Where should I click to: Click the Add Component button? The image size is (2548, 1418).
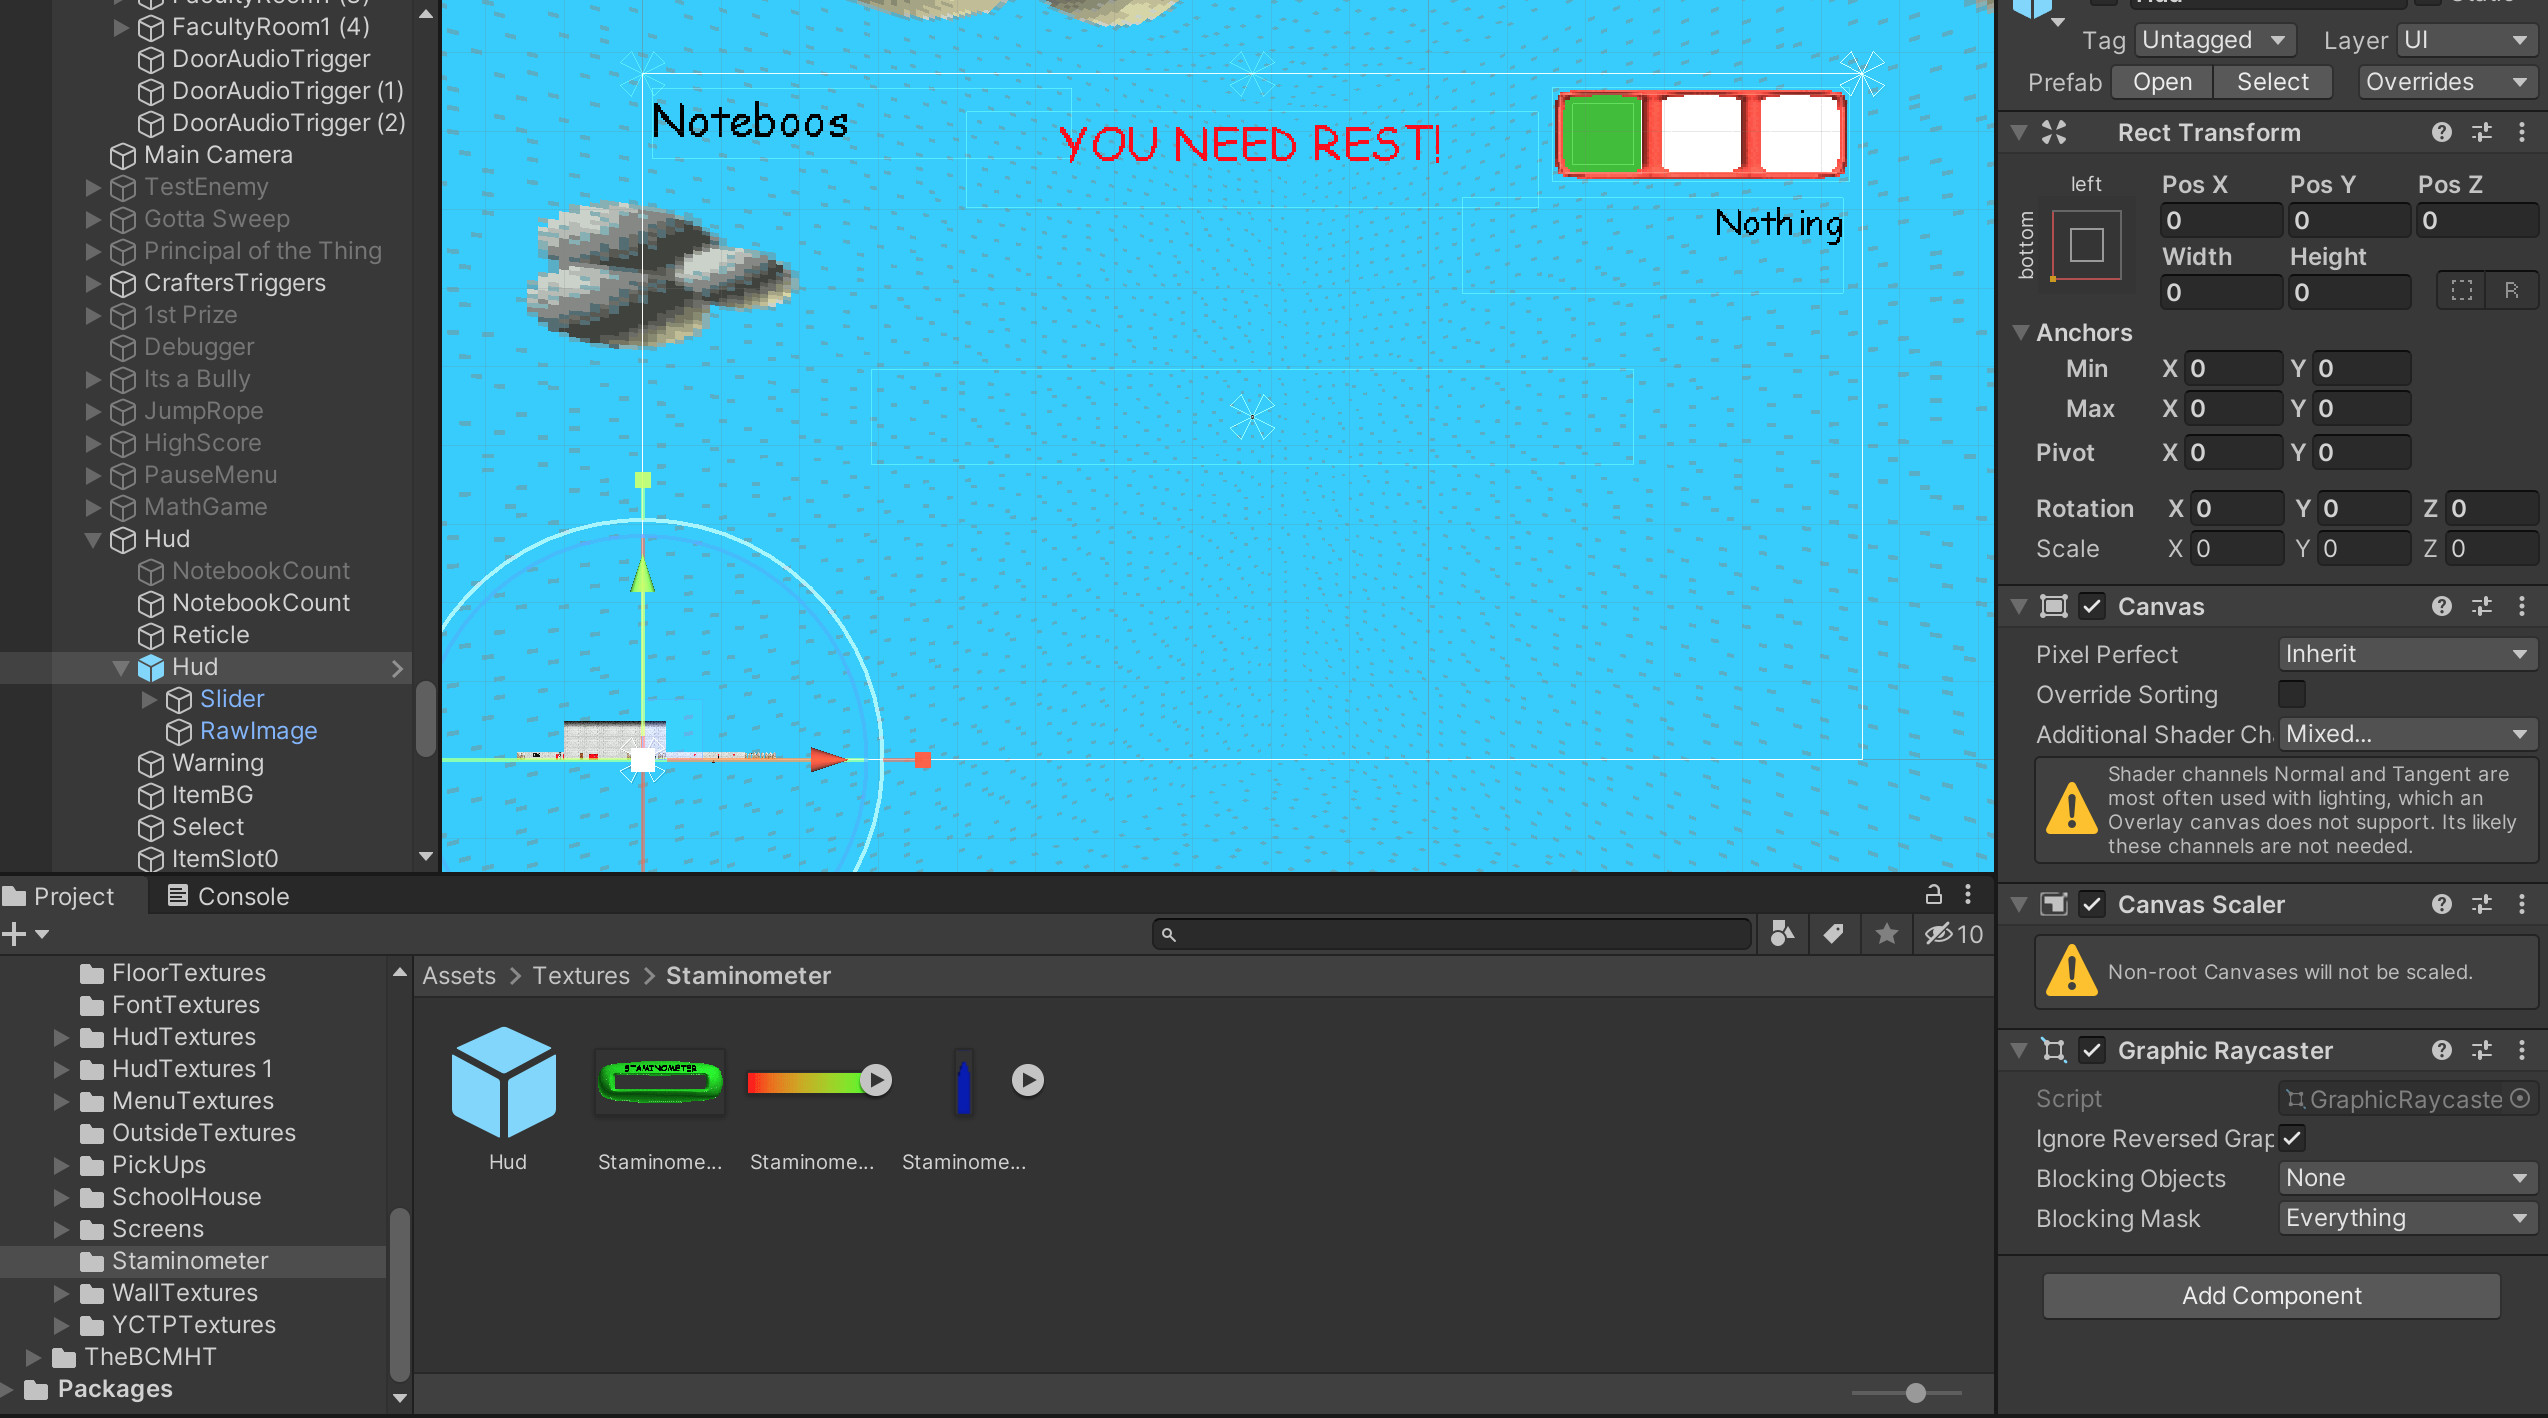[2271, 1295]
